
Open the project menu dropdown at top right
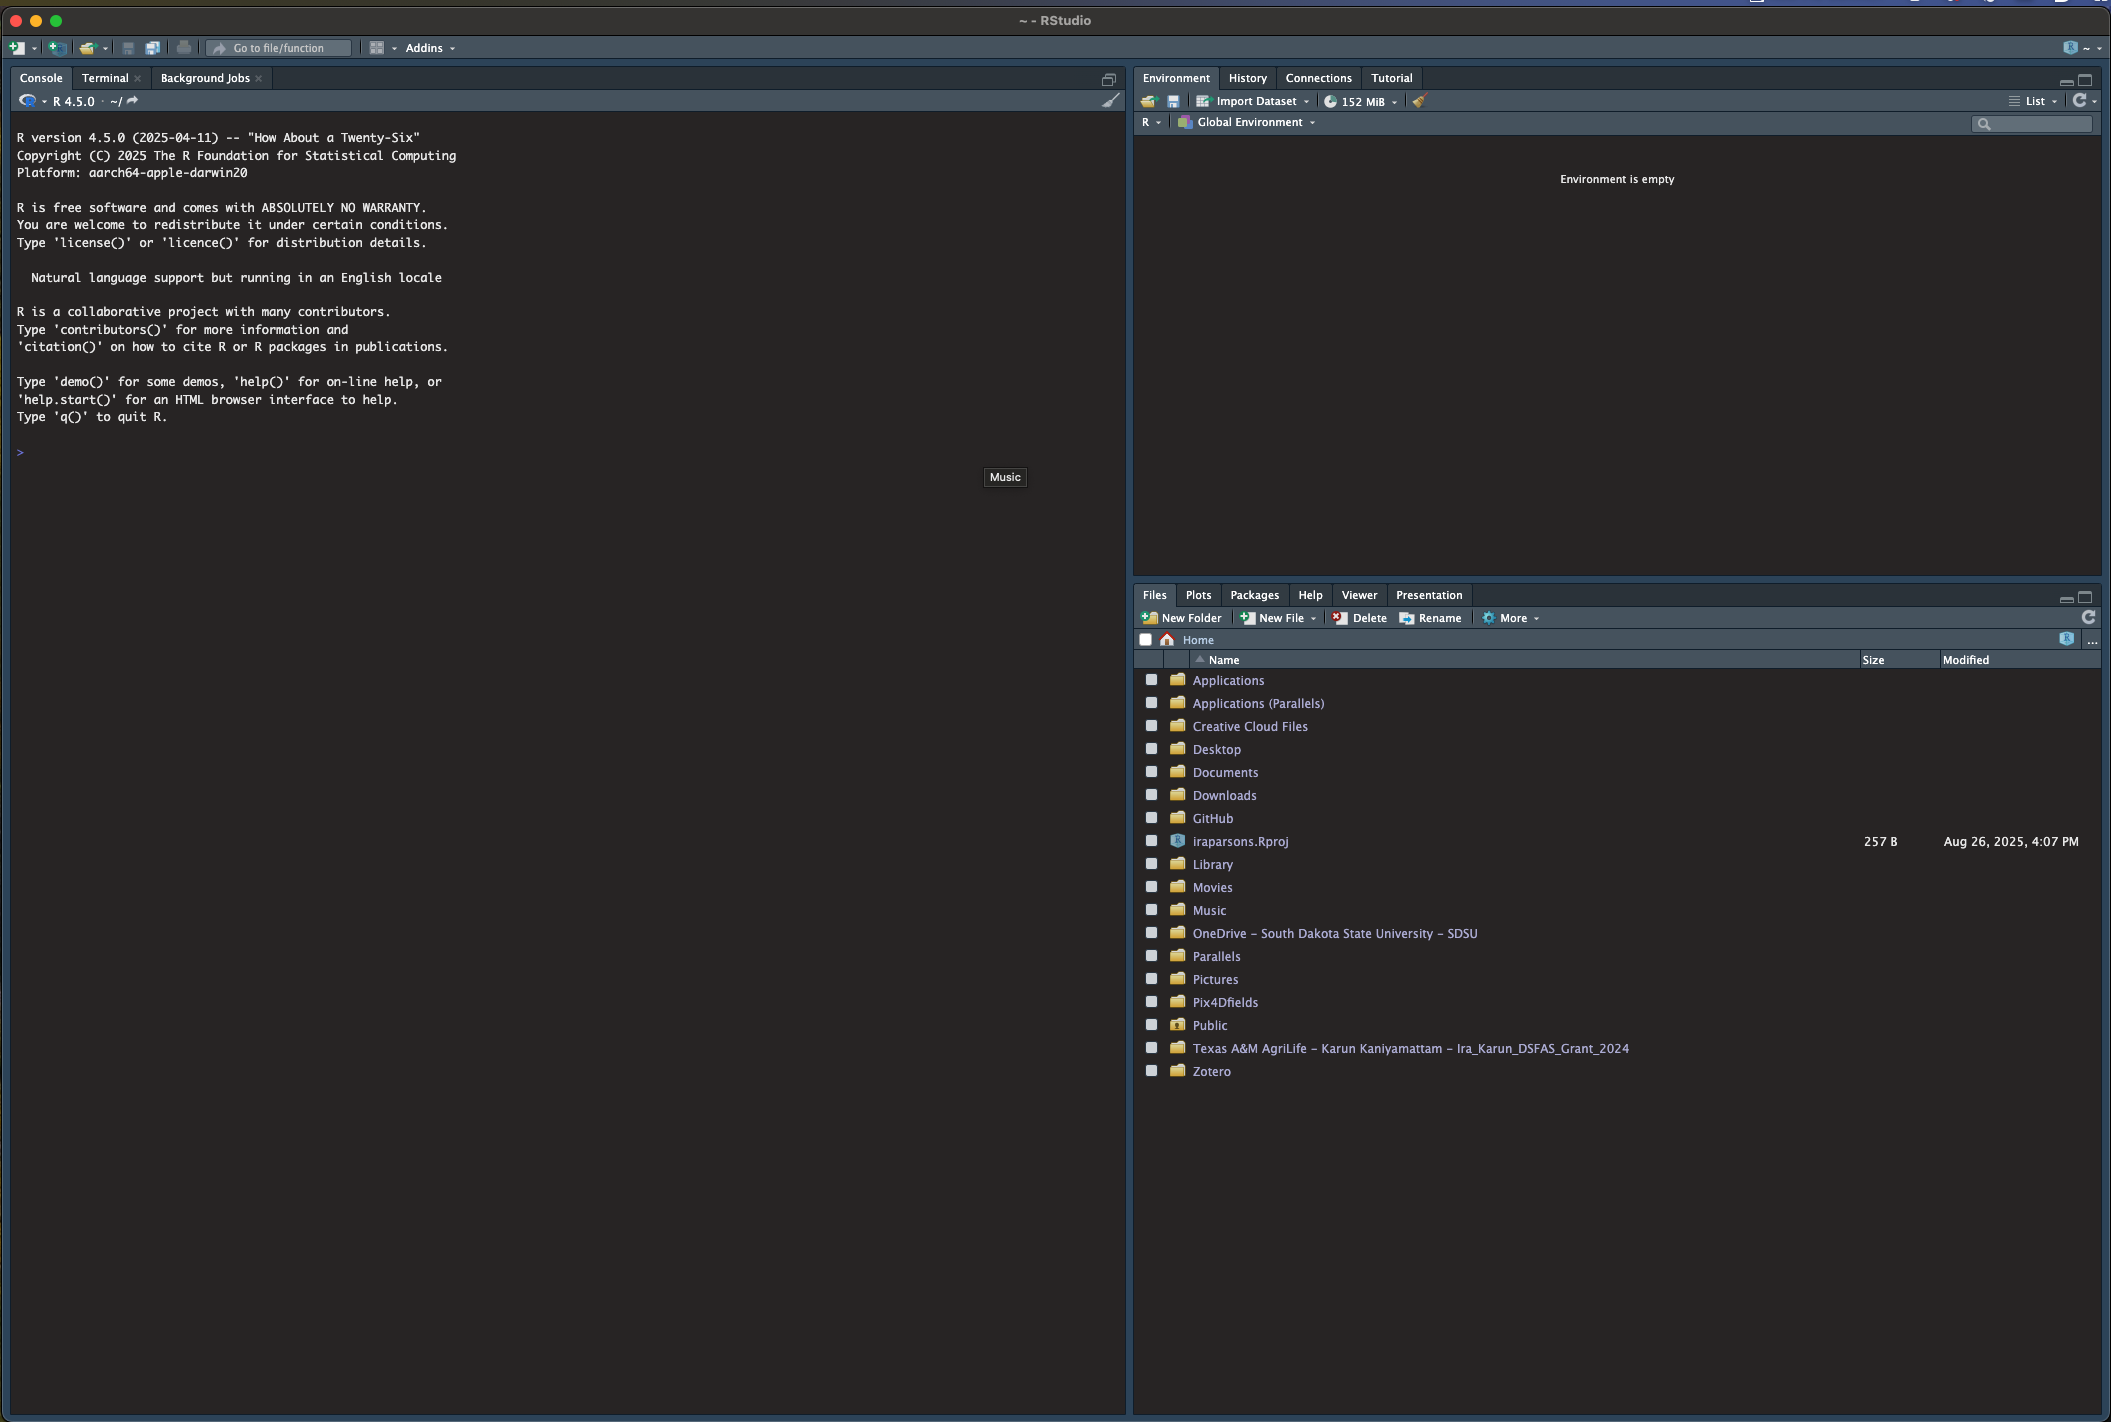[x=2084, y=48]
